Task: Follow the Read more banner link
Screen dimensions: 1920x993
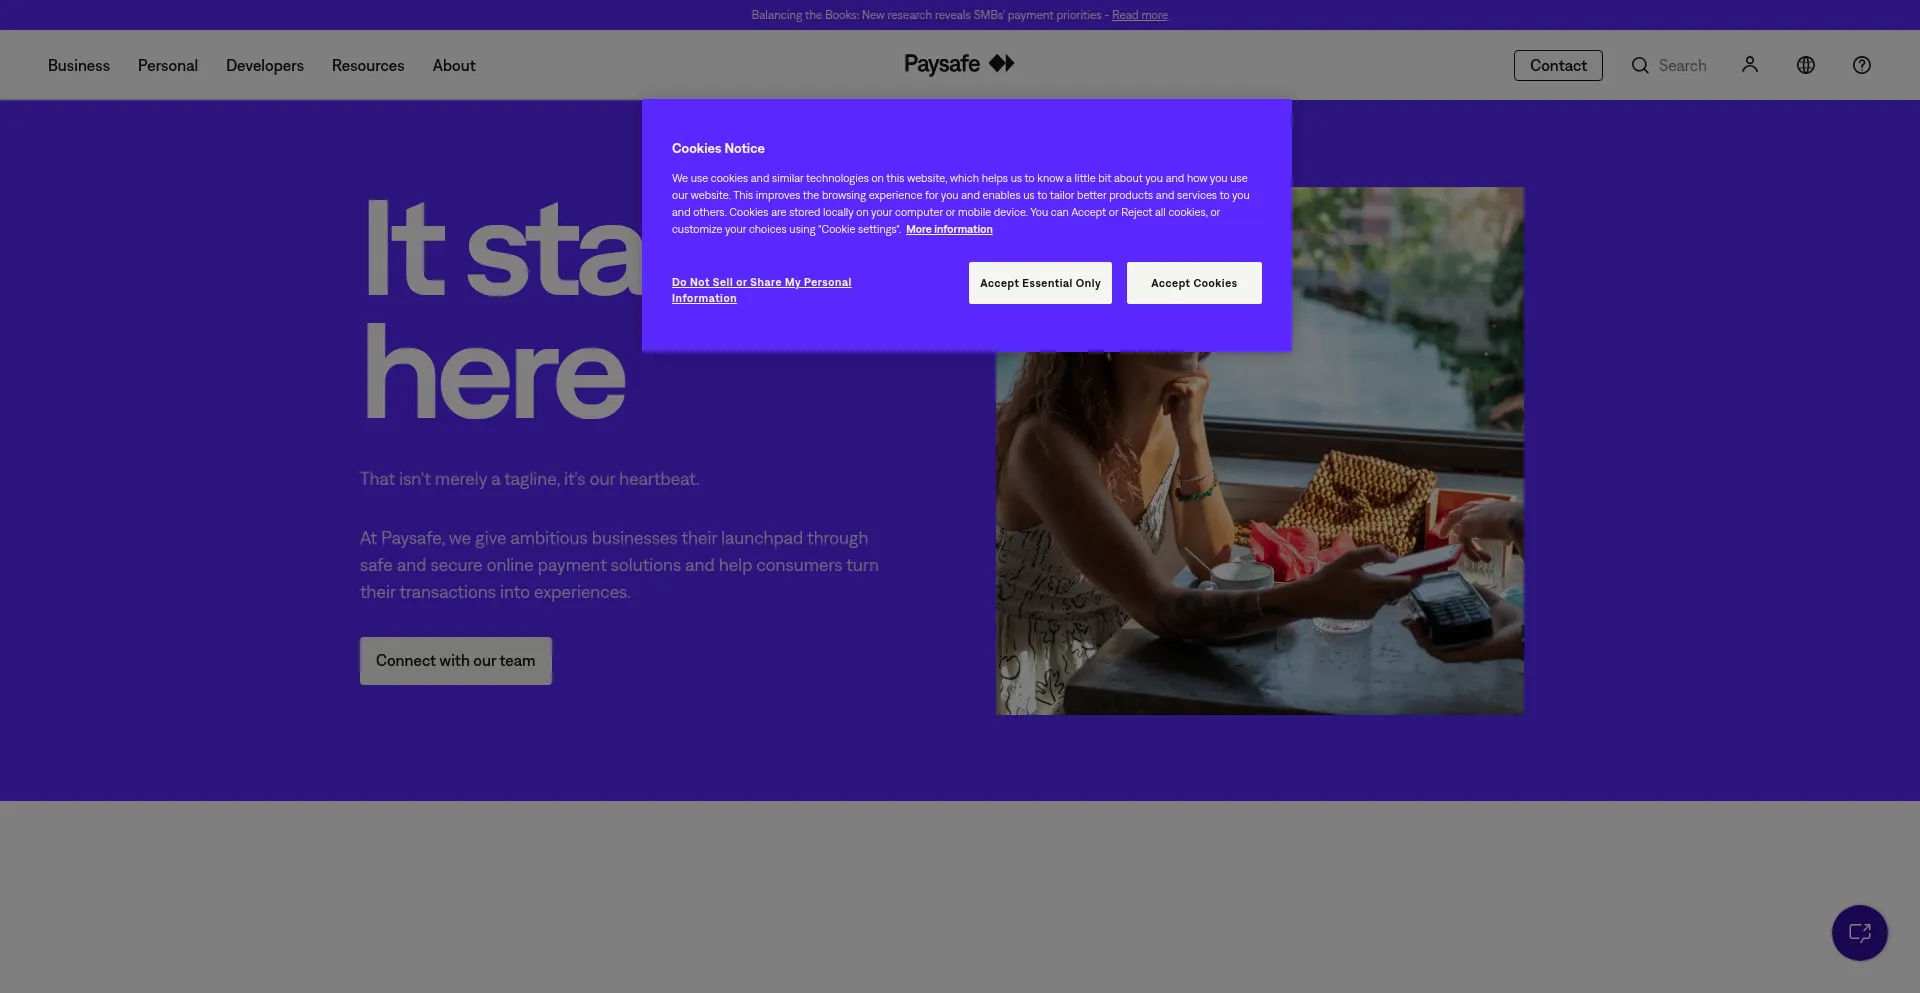Action: (1140, 15)
